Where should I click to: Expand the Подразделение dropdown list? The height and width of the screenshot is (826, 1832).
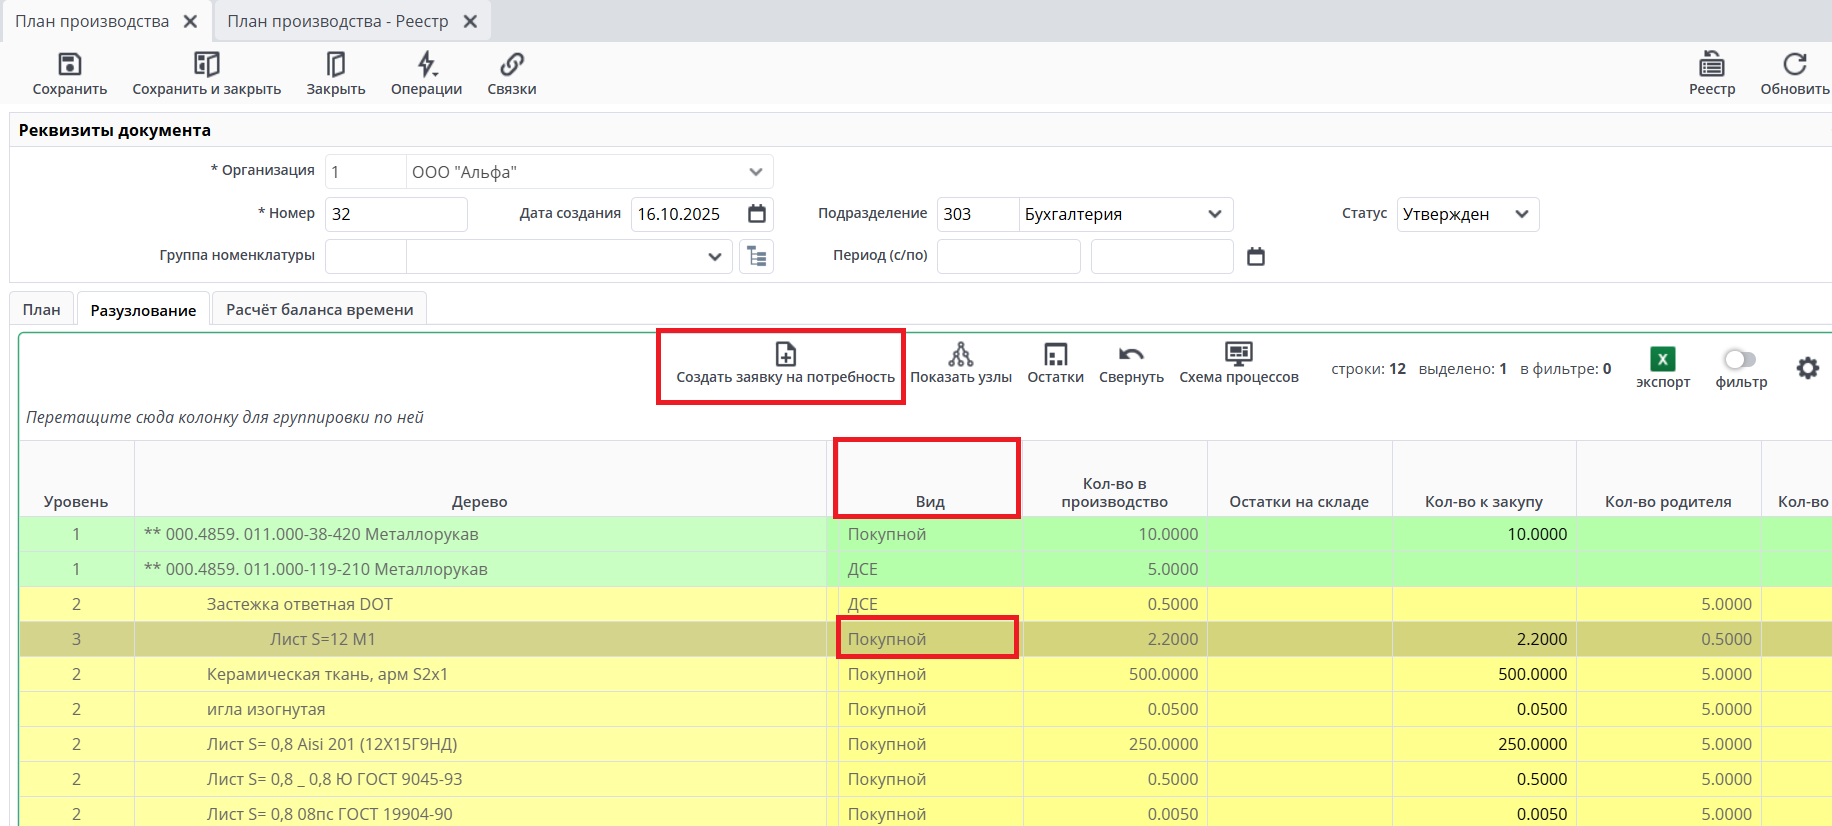[1214, 214]
